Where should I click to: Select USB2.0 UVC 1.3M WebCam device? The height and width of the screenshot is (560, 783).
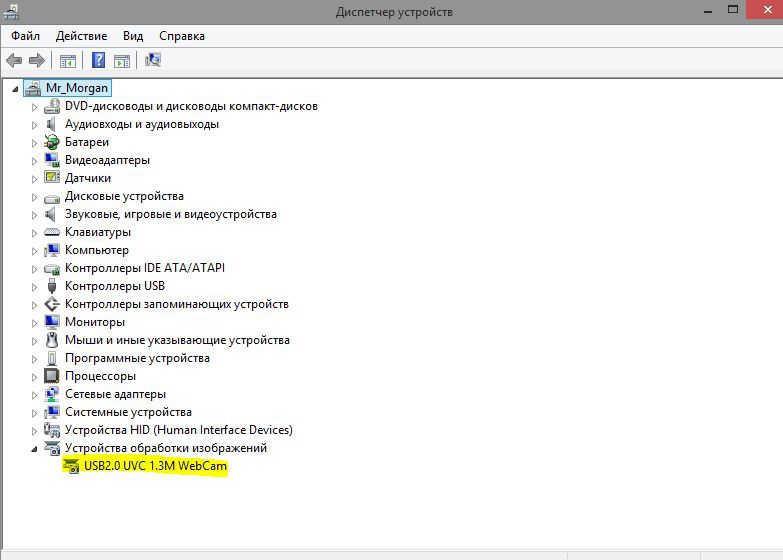[x=155, y=466]
